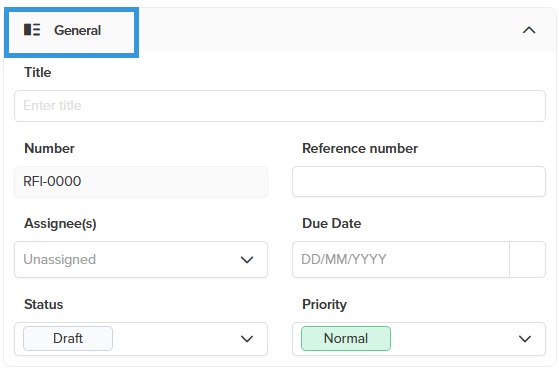Click the green Normal priority badge
The height and width of the screenshot is (379, 559).
coord(346,338)
